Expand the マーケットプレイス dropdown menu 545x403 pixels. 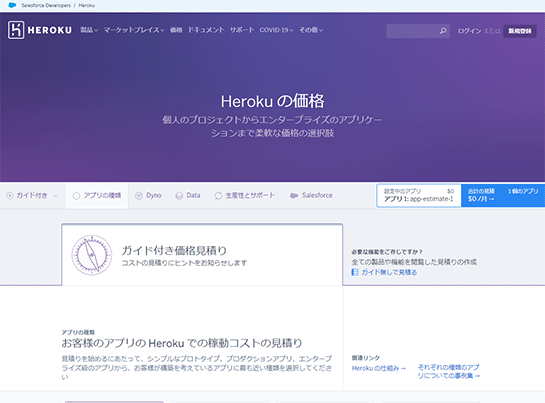[134, 30]
